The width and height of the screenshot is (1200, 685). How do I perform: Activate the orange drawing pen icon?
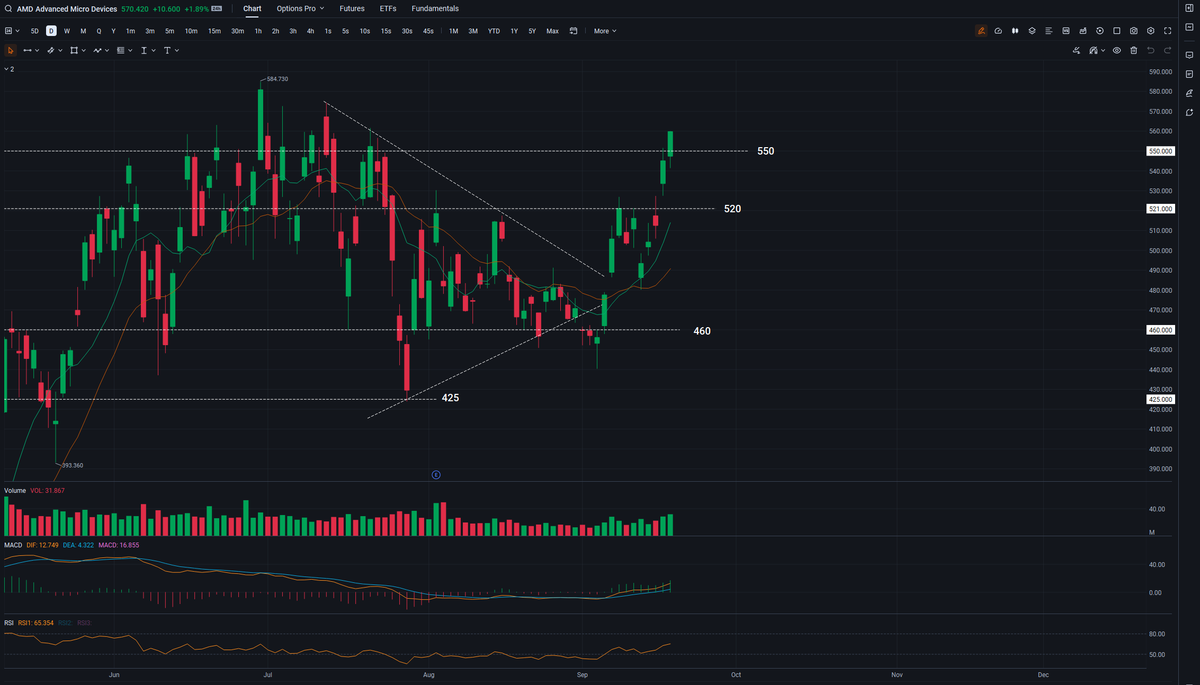pos(981,31)
